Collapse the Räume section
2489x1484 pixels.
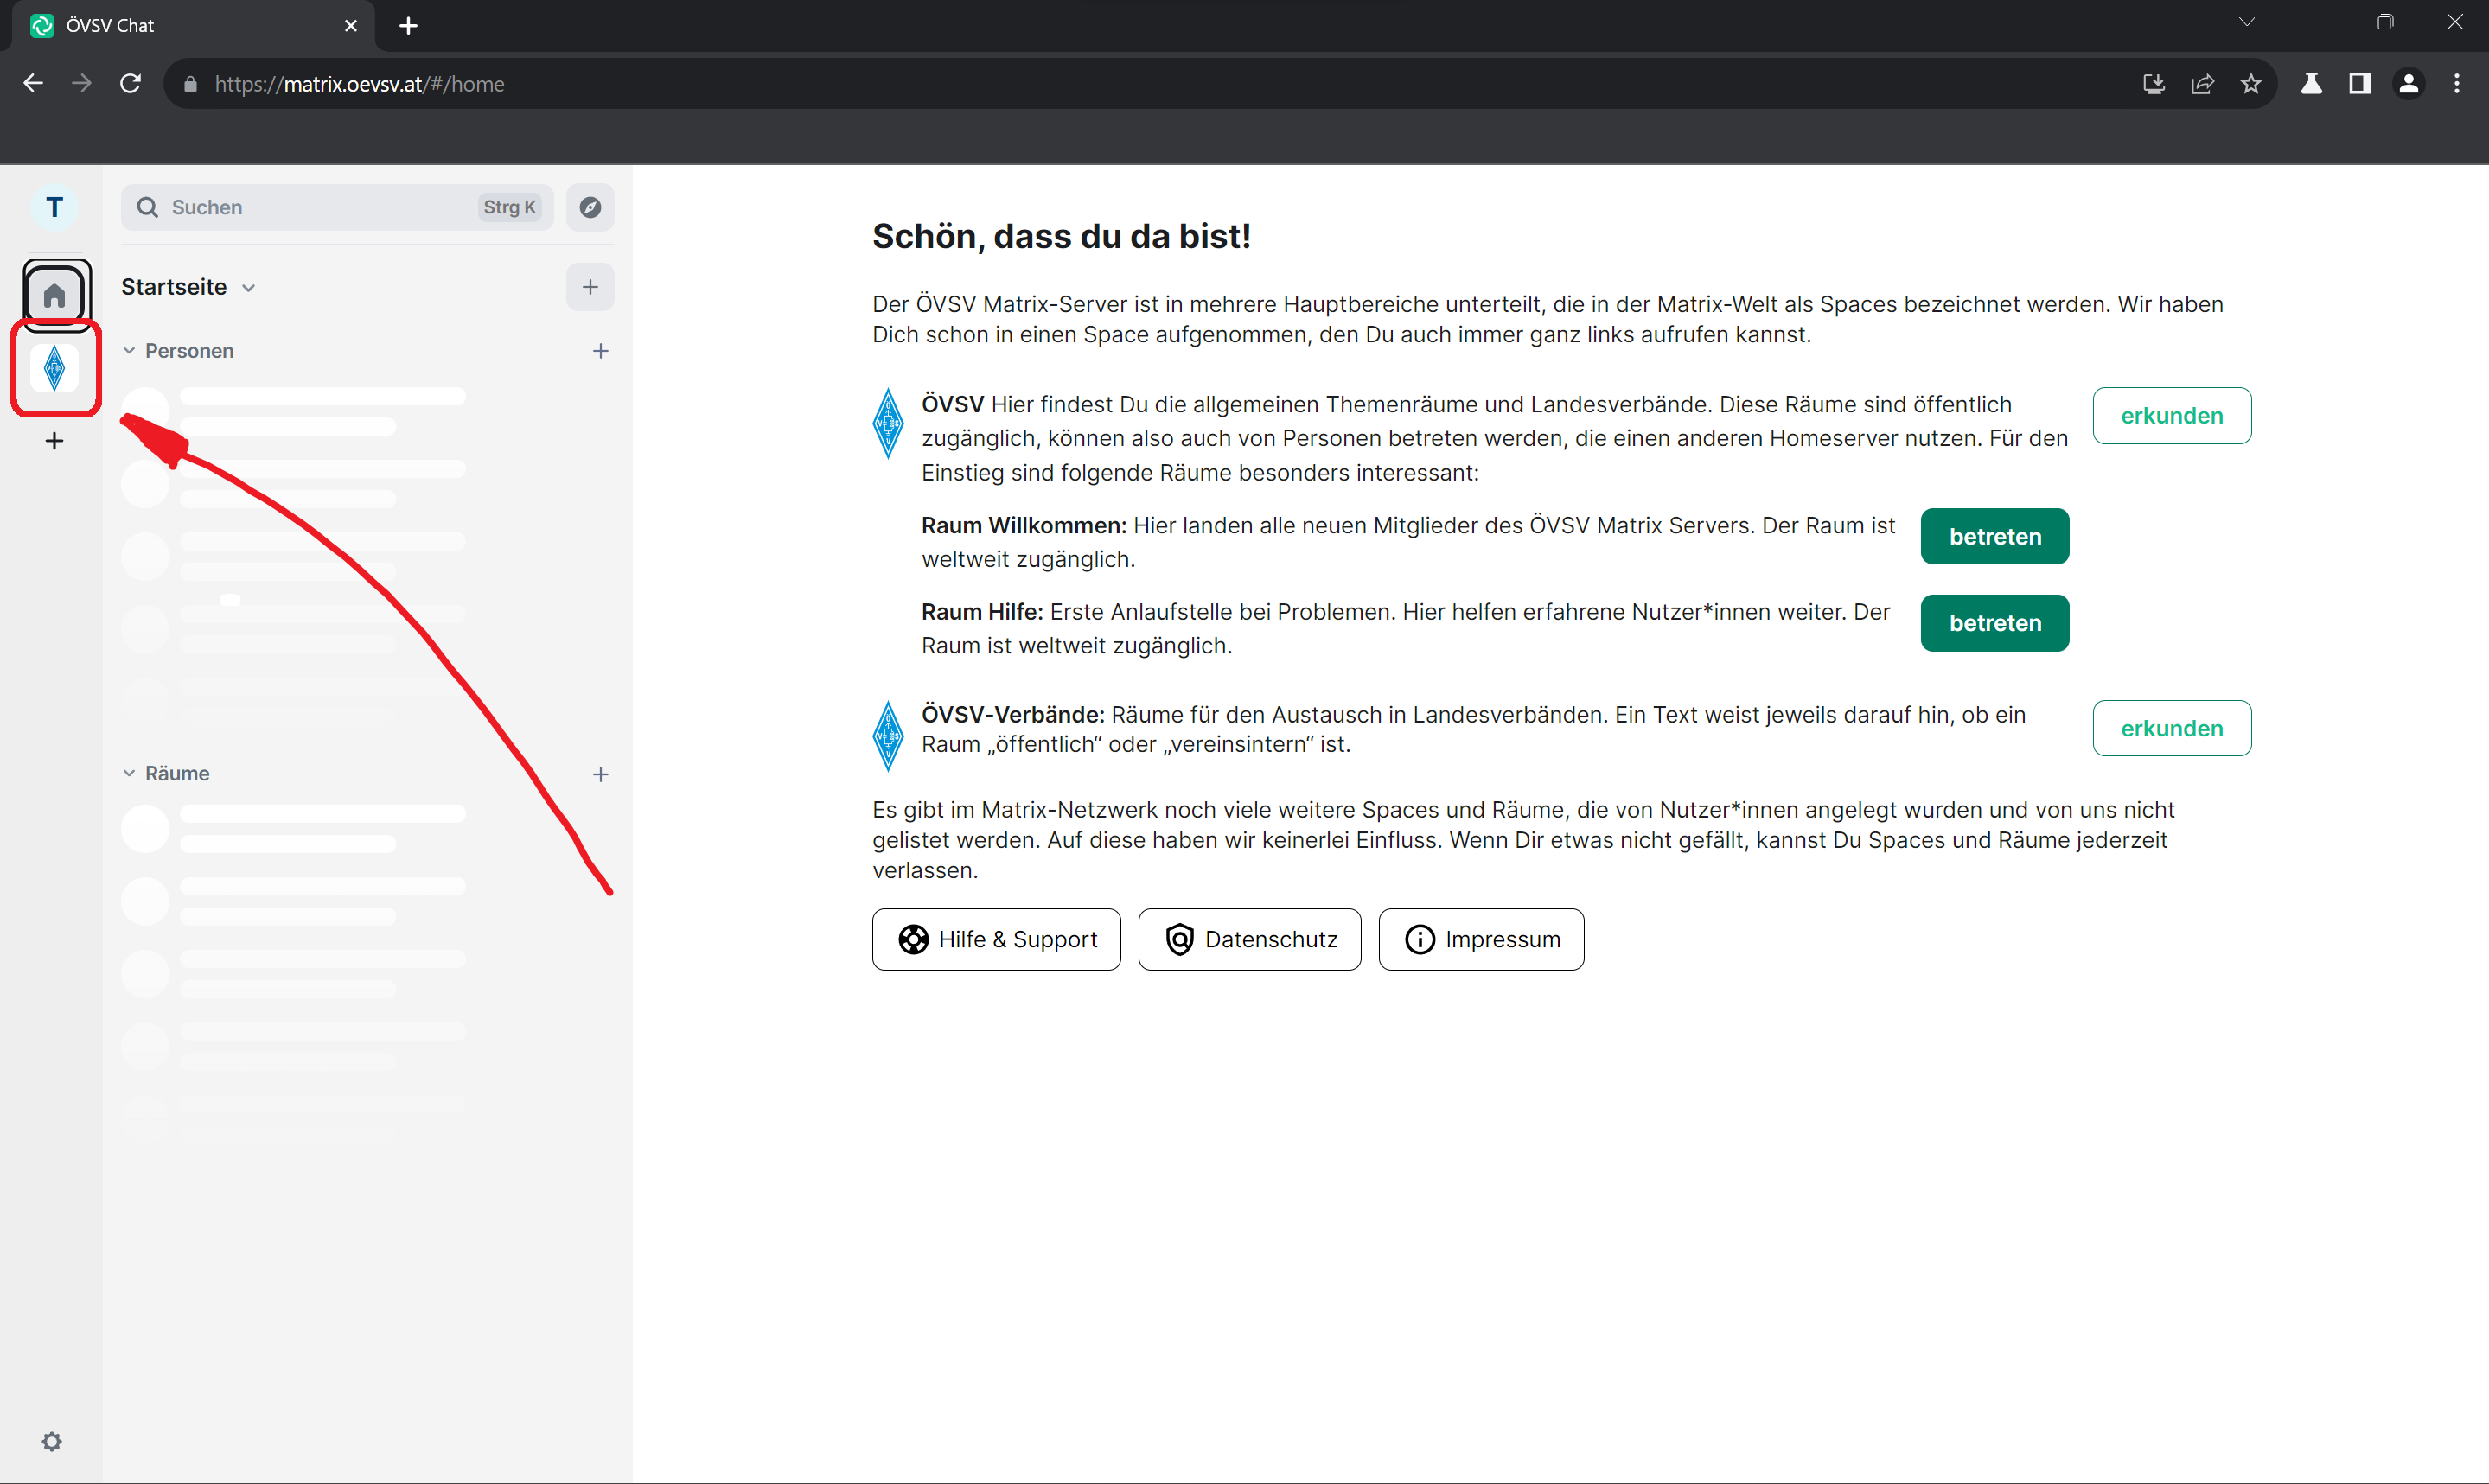[x=166, y=774]
